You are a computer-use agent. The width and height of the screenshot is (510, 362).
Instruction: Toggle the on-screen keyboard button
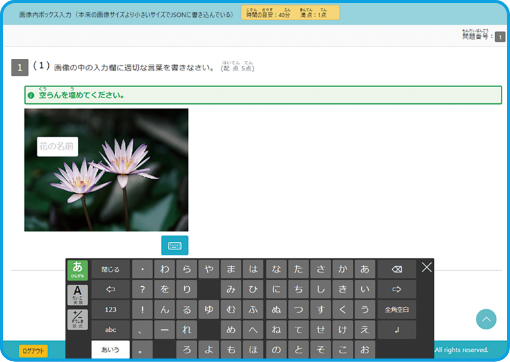[175, 245]
